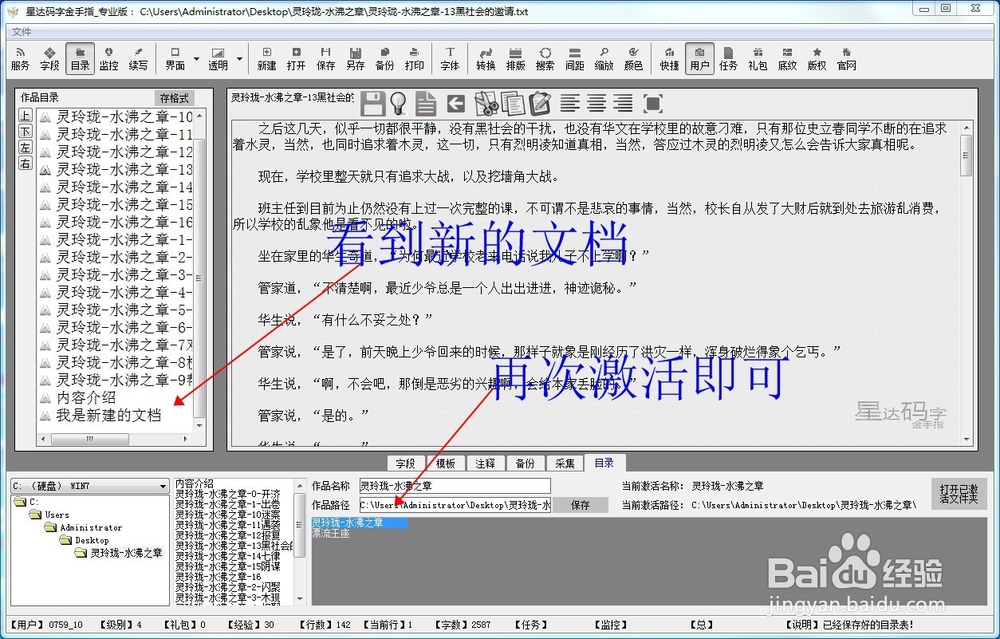This screenshot has height=639, width=1000.
Task: Switch to the 模板 tab
Action: [x=445, y=464]
